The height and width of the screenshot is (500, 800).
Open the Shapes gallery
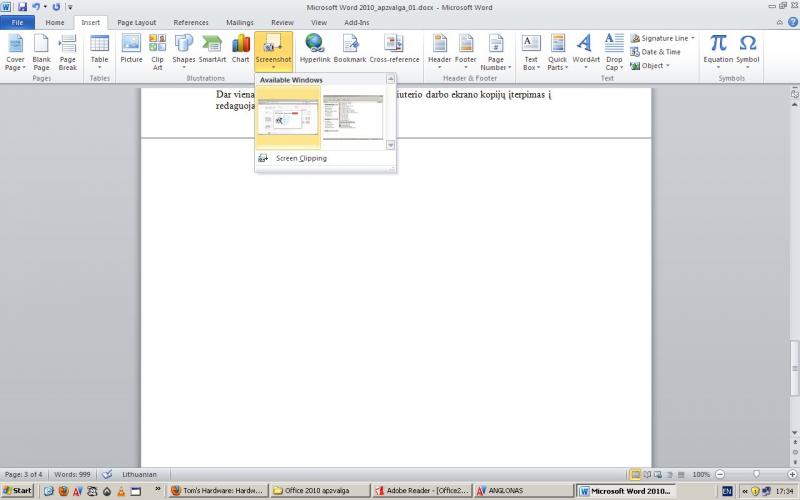[184, 53]
